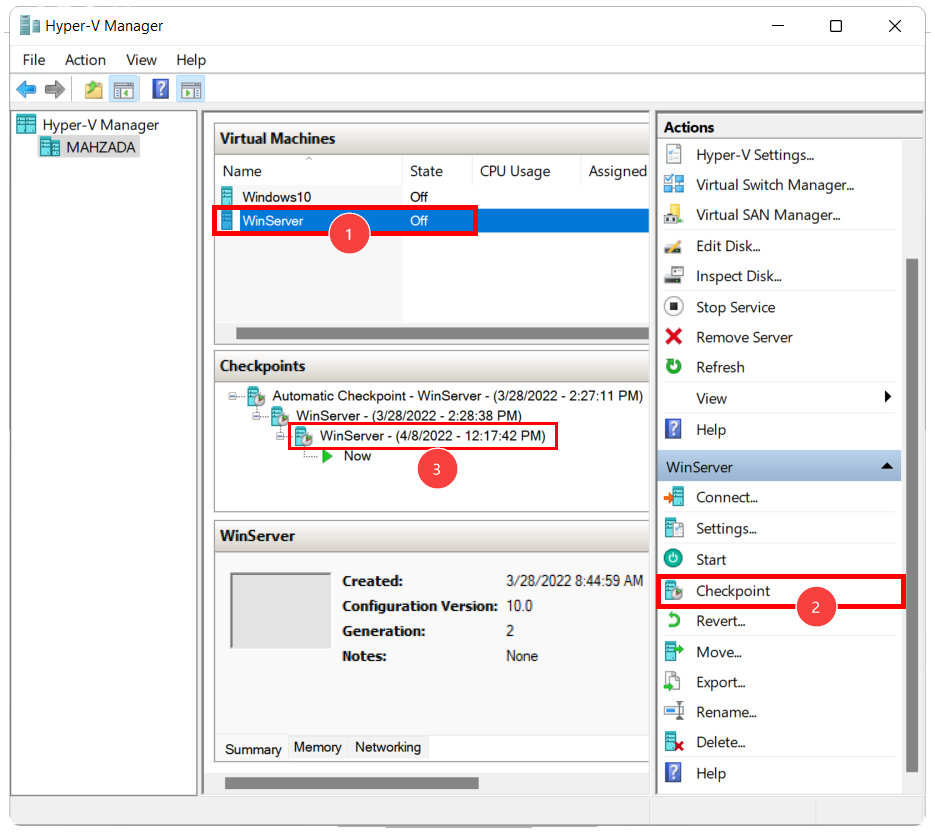Screen dimensions: 935x834
Task: Click Edit Disk action
Action: pos(727,246)
